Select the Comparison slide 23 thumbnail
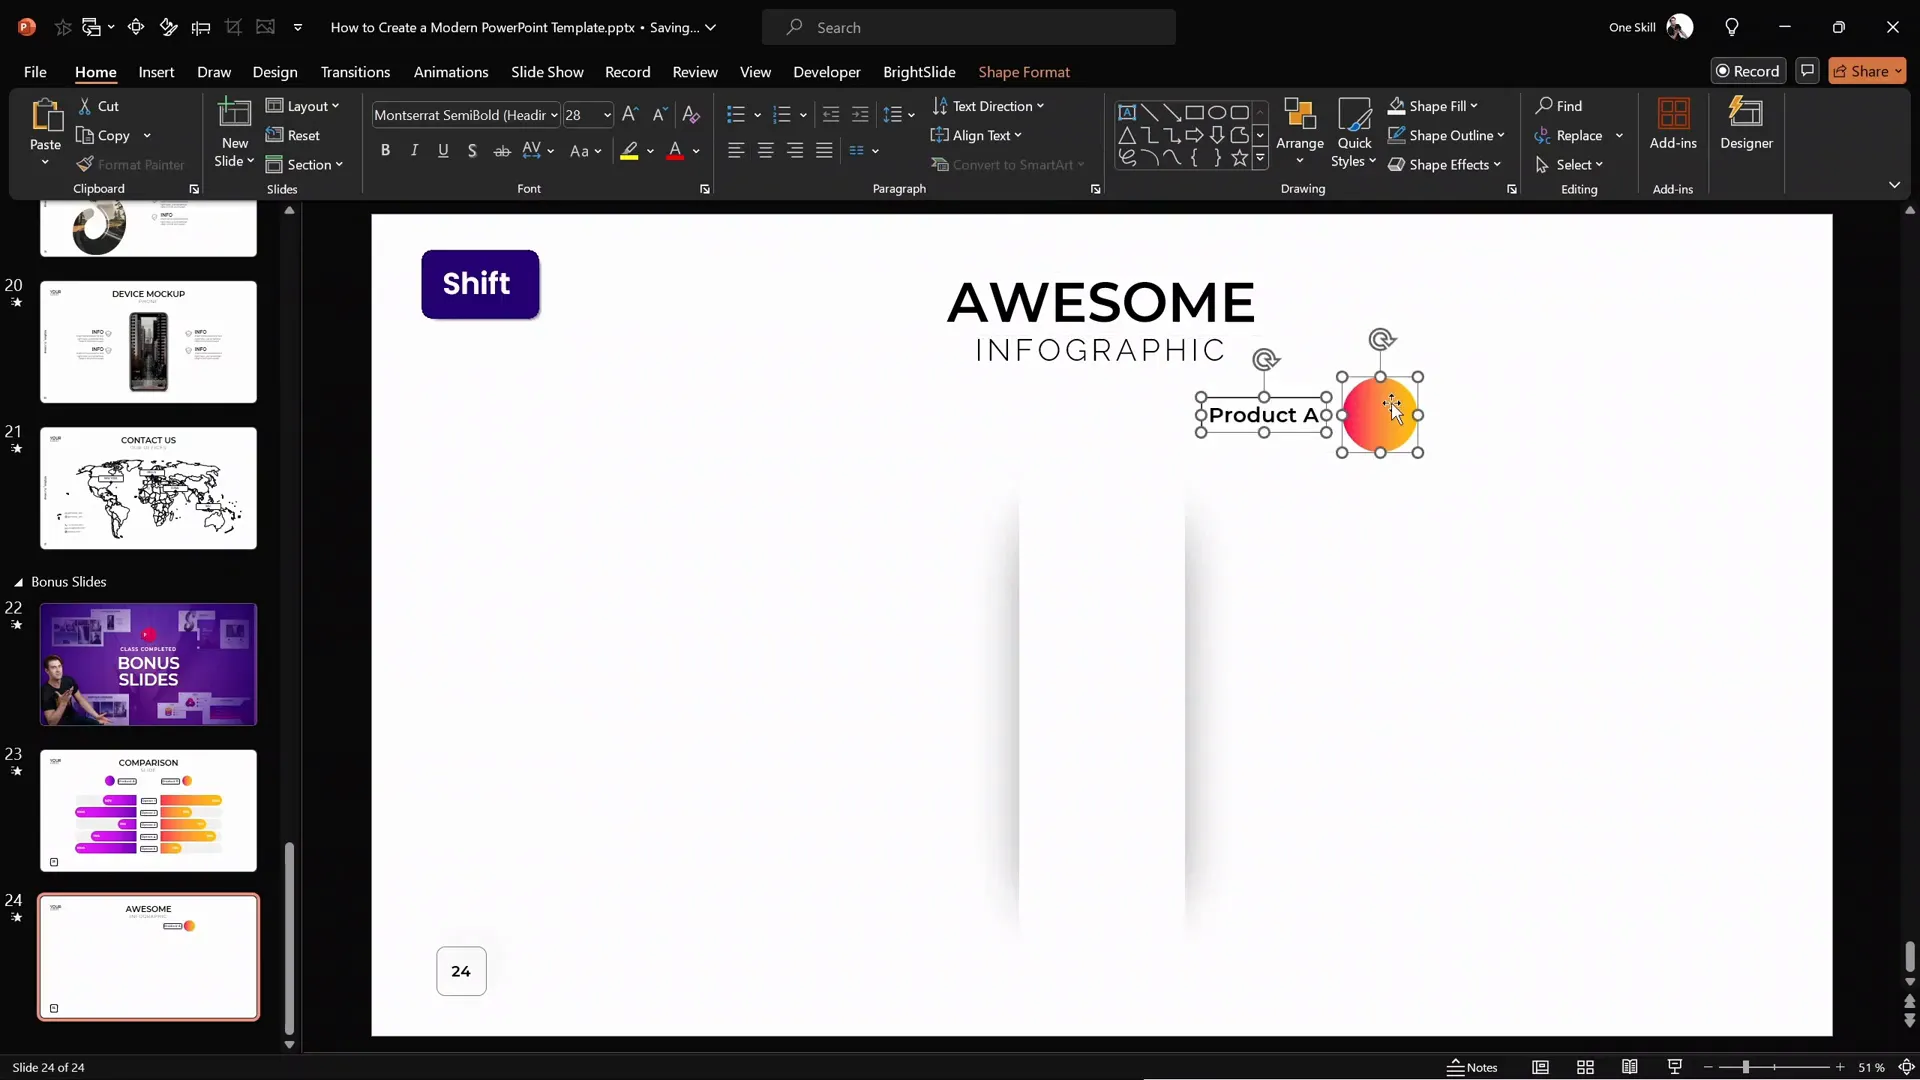 click(x=148, y=810)
